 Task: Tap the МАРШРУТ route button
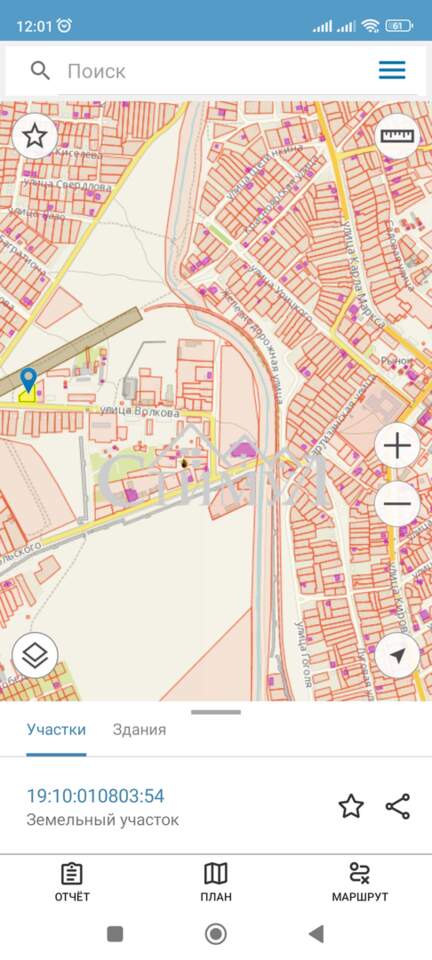(360, 882)
